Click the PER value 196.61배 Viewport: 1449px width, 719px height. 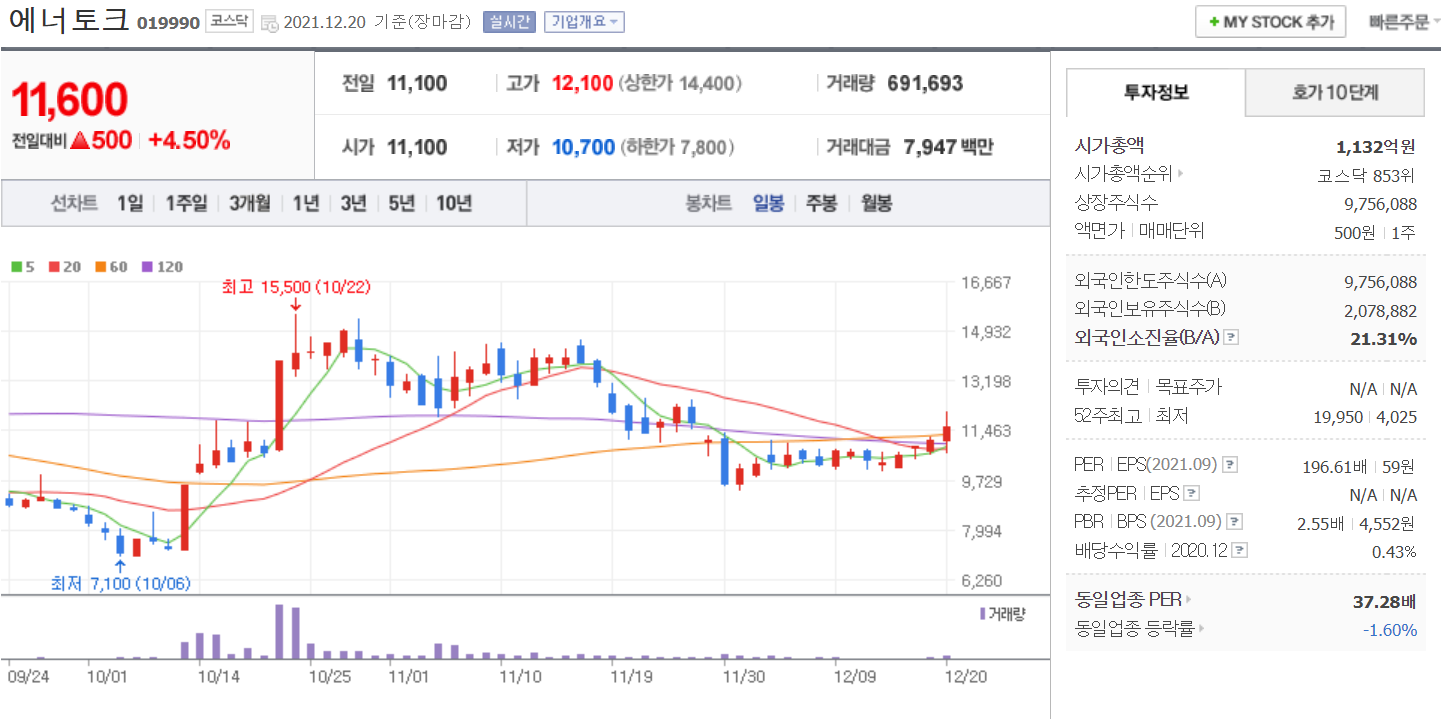(1334, 466)
